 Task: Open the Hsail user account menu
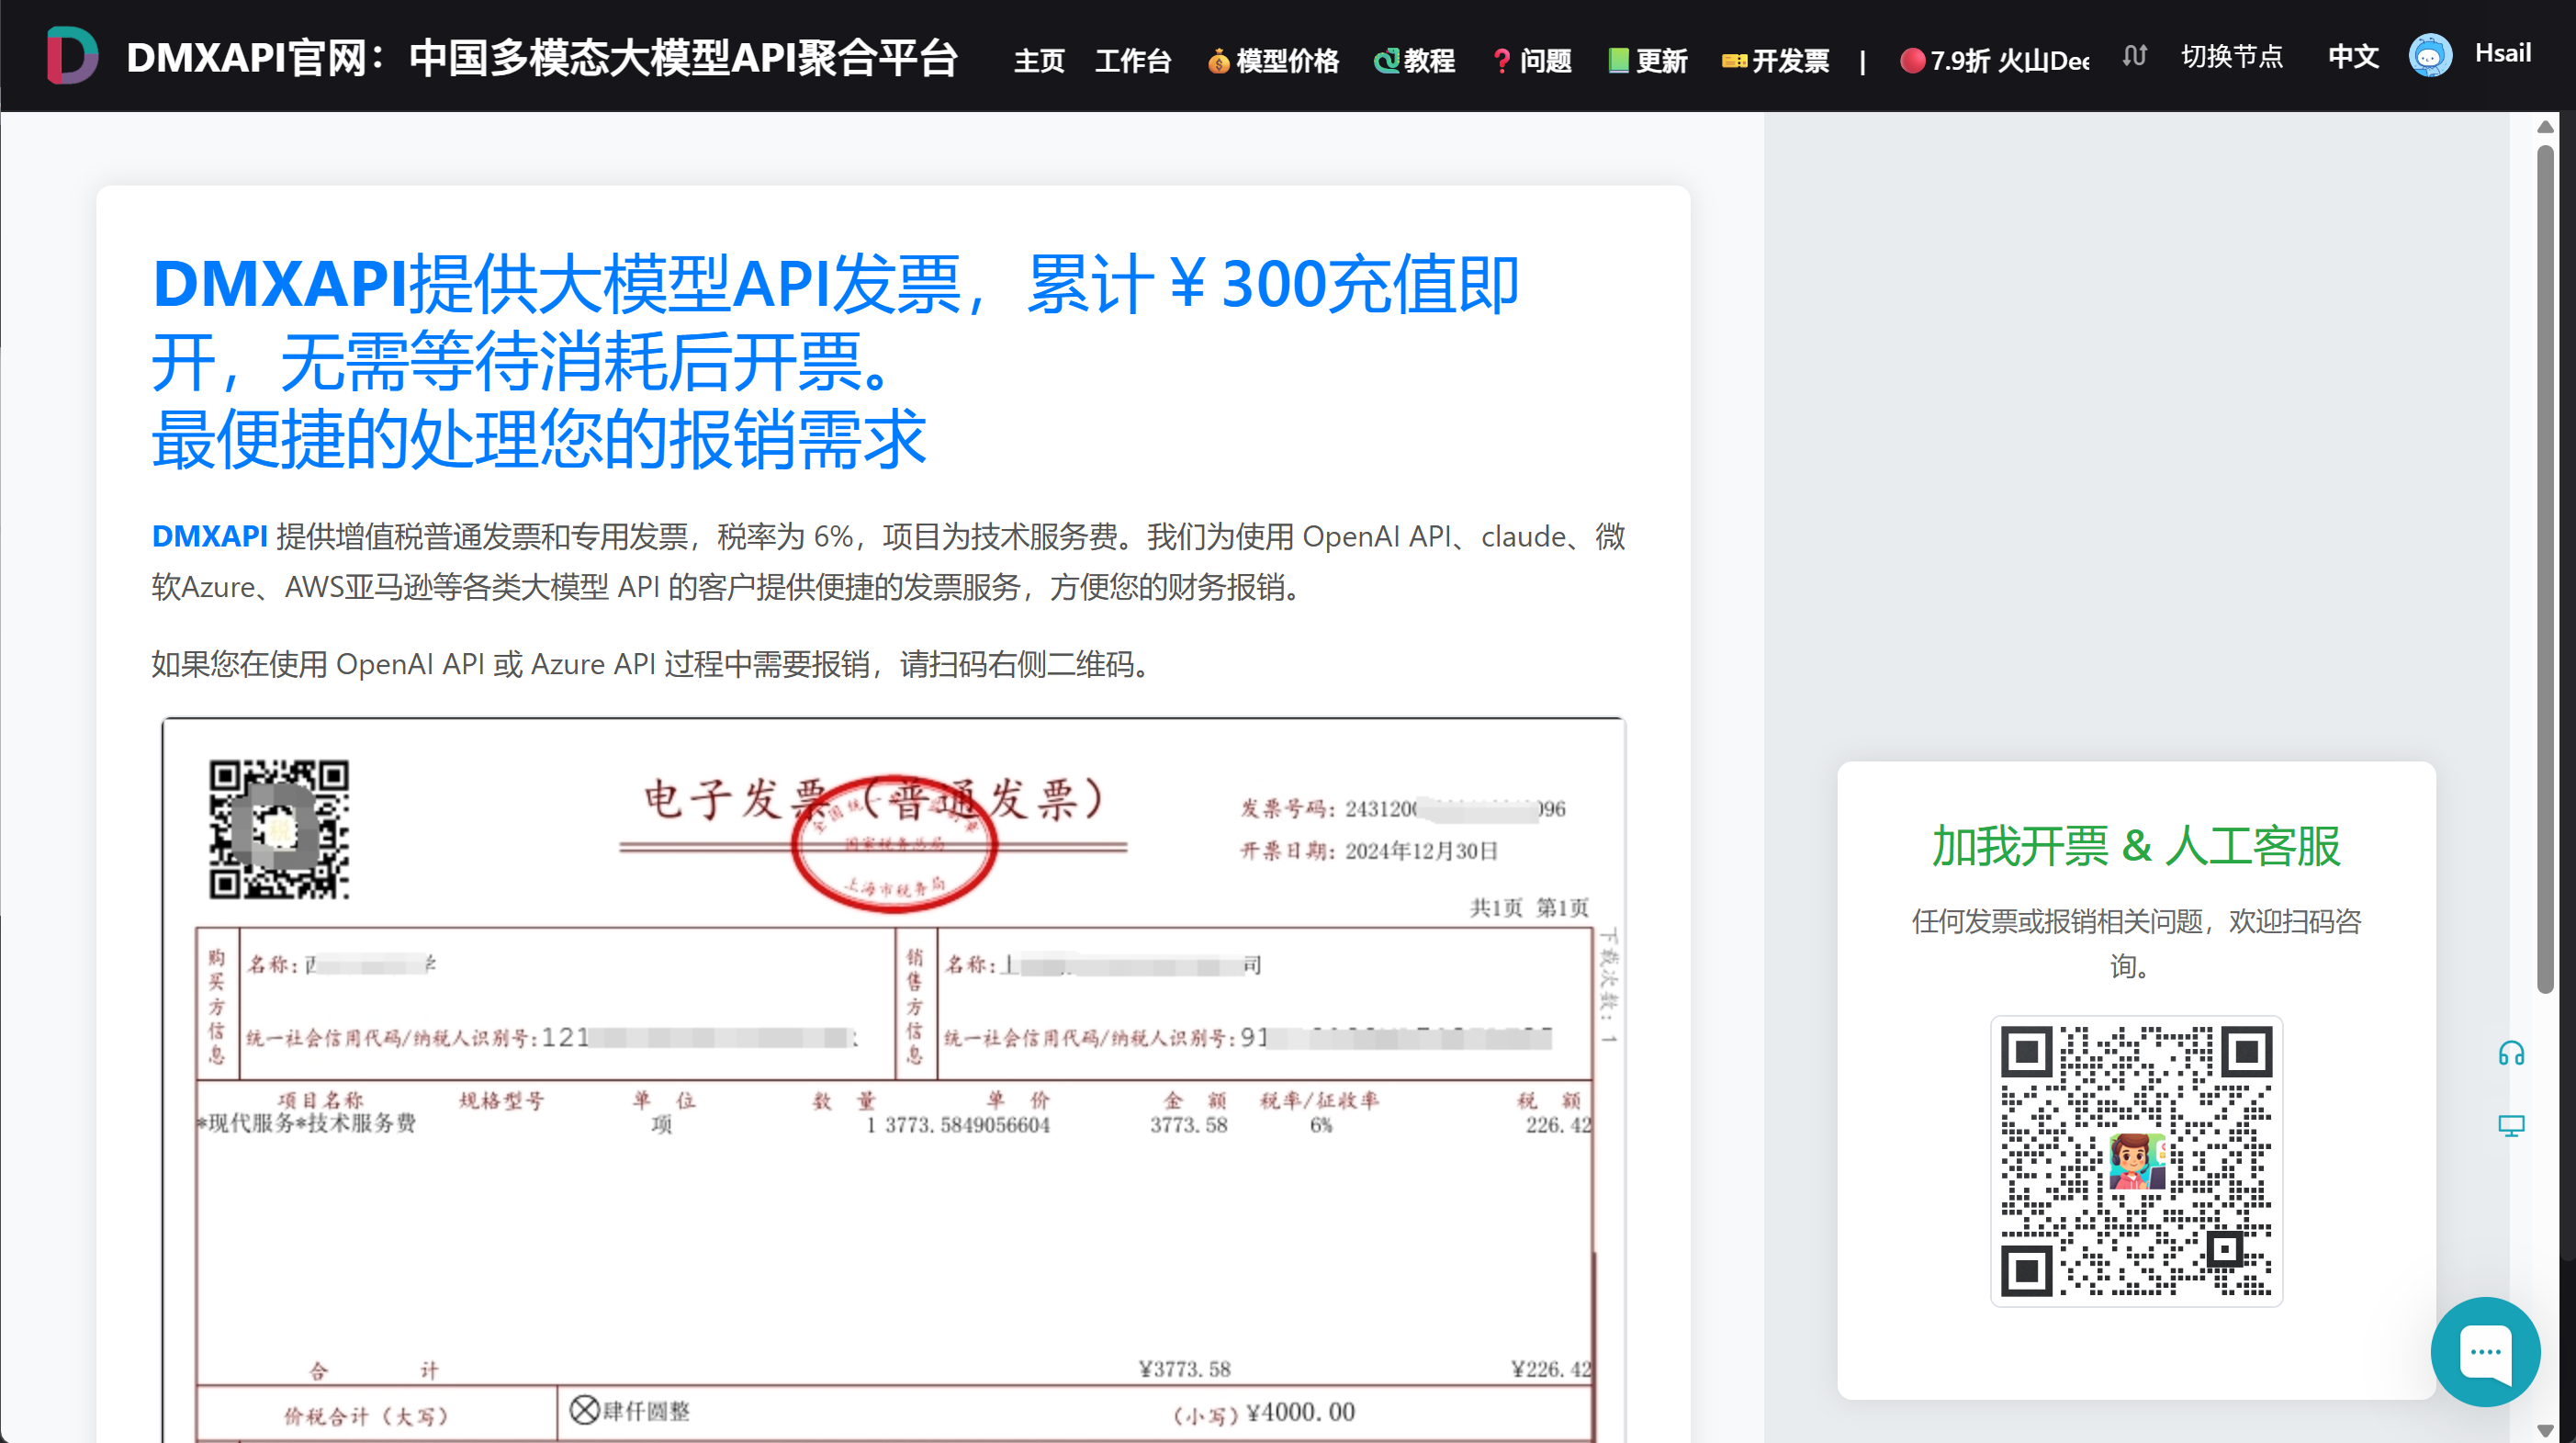click(x=2502, y=53)
